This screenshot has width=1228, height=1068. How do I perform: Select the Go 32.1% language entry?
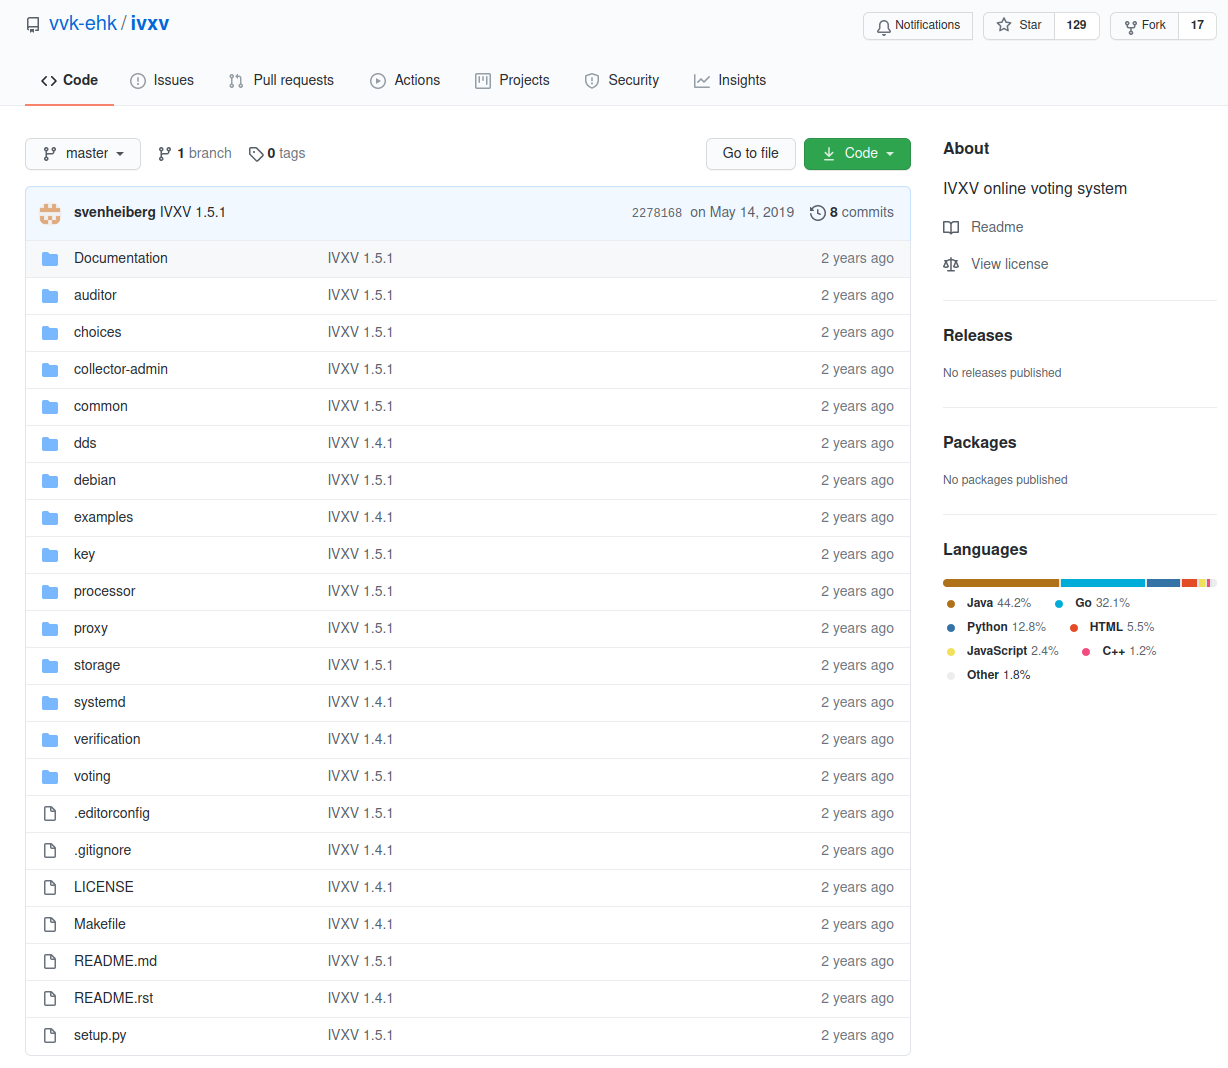(1092, 604)
